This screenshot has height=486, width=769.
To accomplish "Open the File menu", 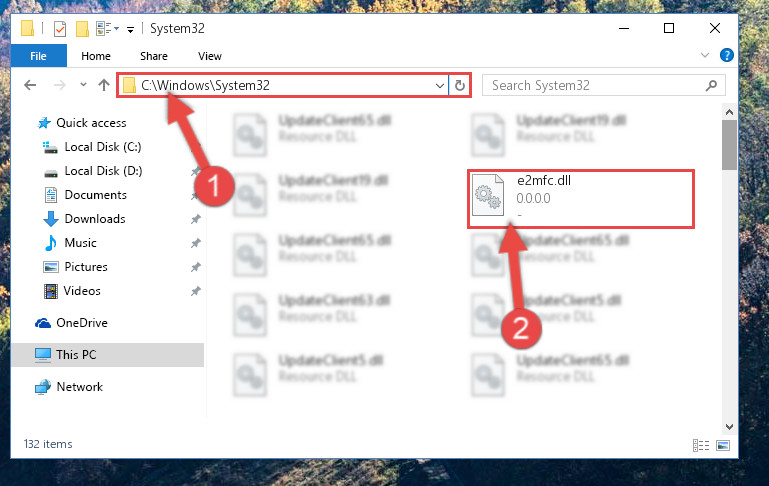I will 38,56.
